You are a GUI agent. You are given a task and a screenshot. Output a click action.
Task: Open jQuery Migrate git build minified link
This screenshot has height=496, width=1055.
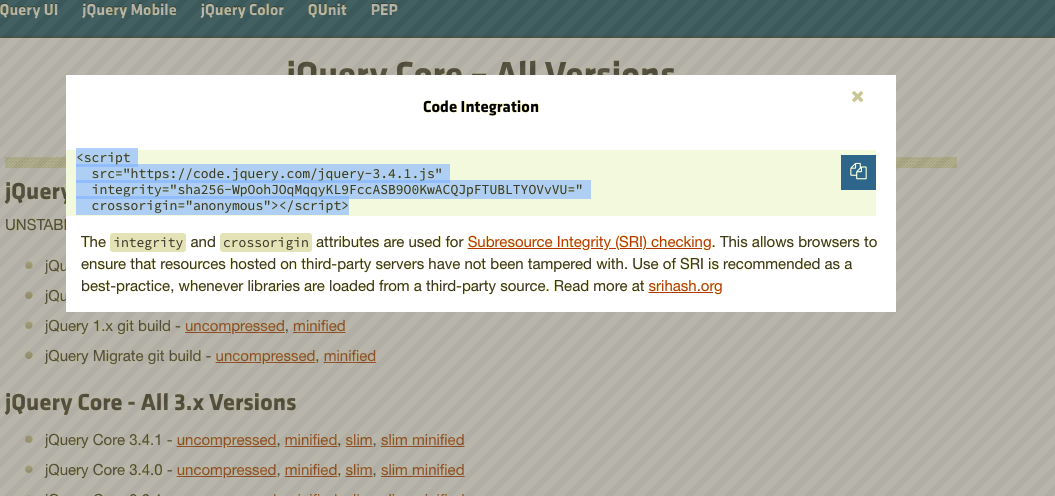tap(350, 355)
